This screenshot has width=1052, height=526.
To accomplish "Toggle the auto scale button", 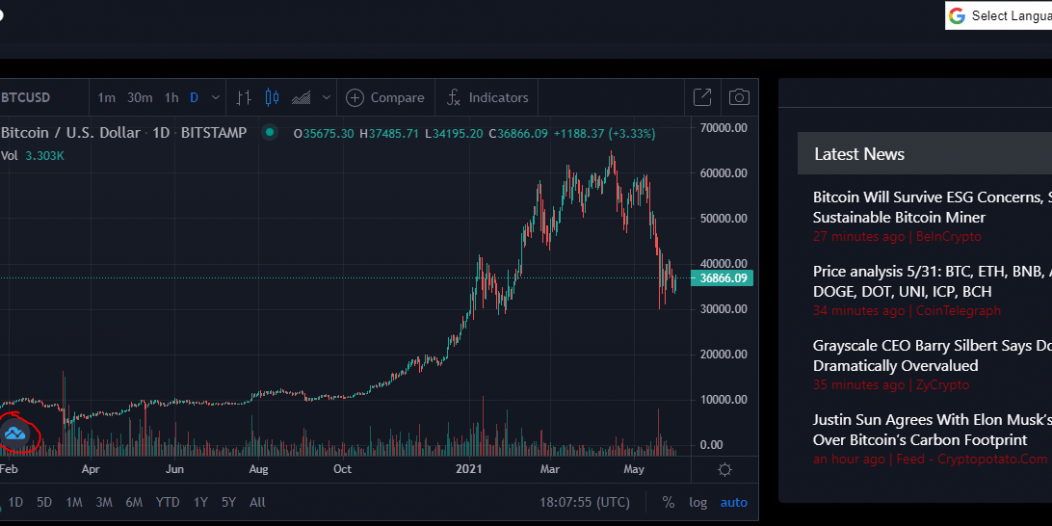I will 734,503.
